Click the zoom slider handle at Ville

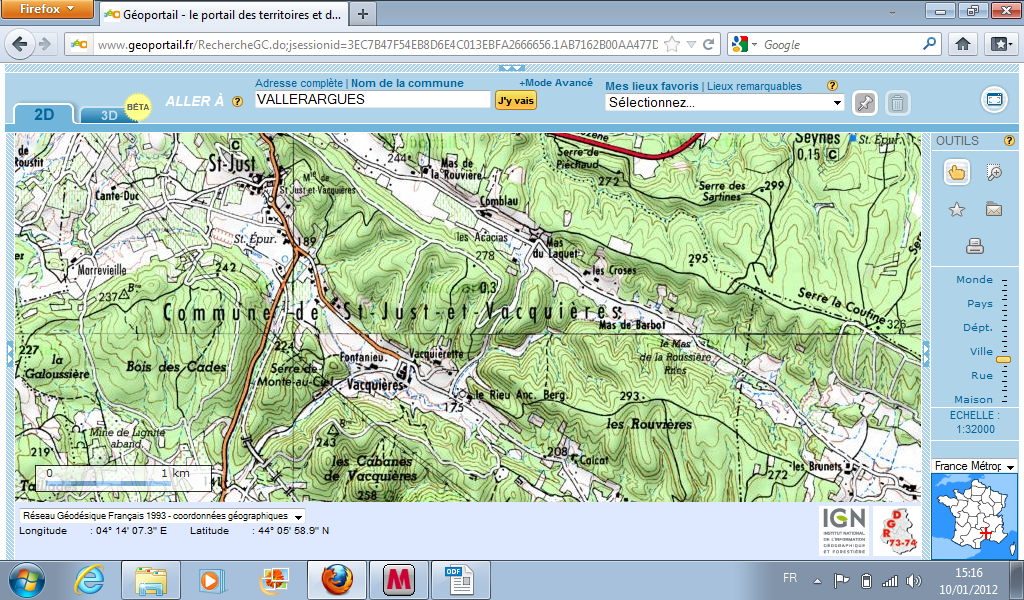(1004, 359)
